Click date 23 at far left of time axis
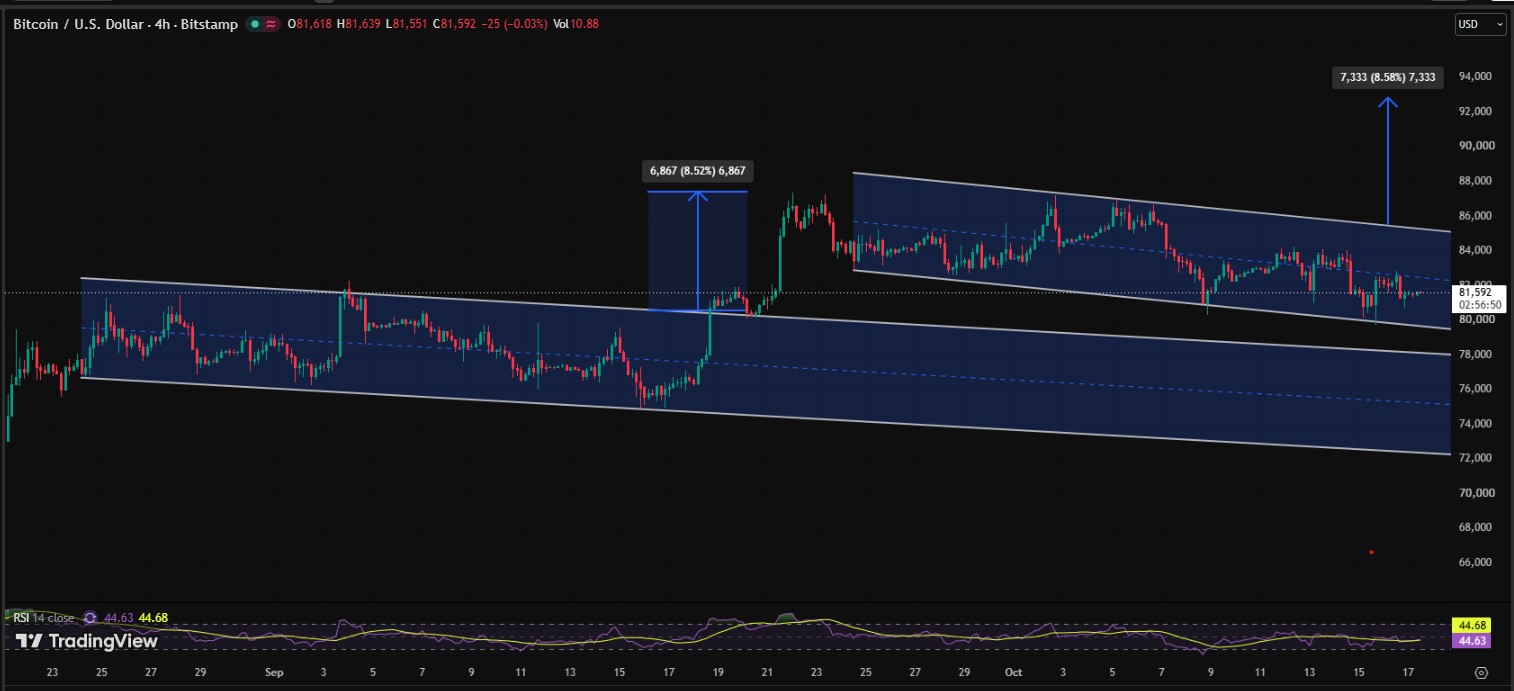This screenshot has width=1514, height=691. pyautogui.click(x=52, y=673)
